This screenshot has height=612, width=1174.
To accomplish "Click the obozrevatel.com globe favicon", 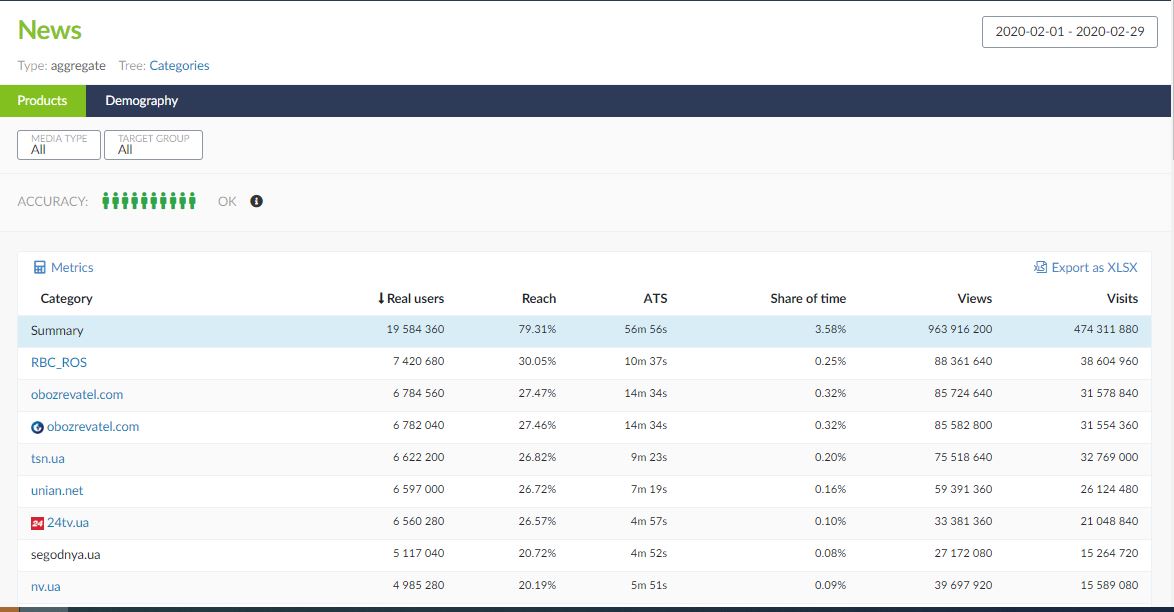I will [38, 427].
